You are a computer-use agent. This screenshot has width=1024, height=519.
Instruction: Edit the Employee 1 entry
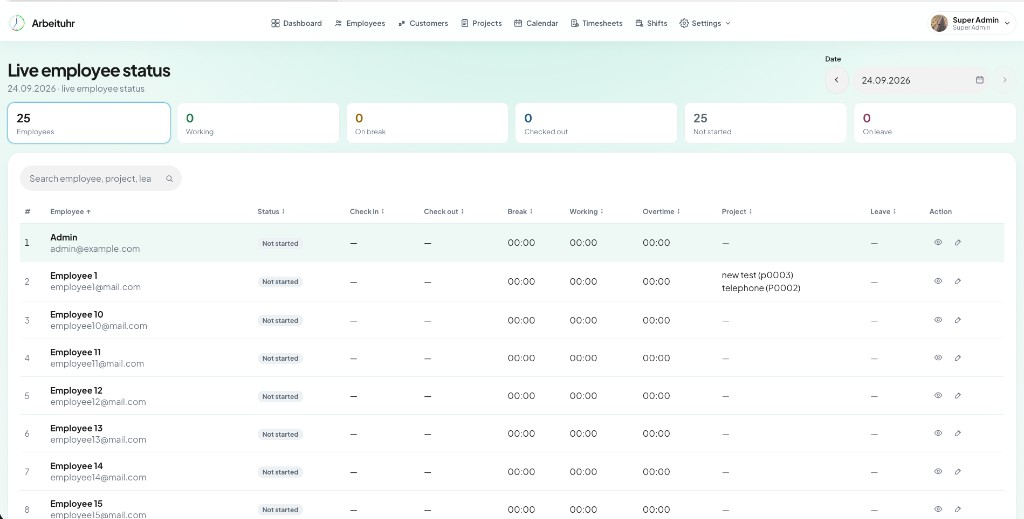point(957,281)
